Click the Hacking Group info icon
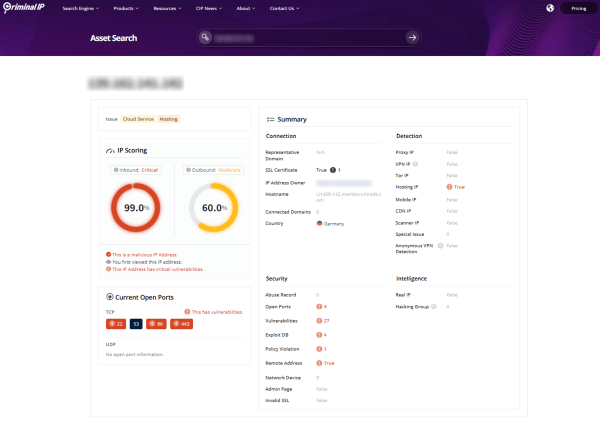 pyautogui.click(x=434, y=307)
